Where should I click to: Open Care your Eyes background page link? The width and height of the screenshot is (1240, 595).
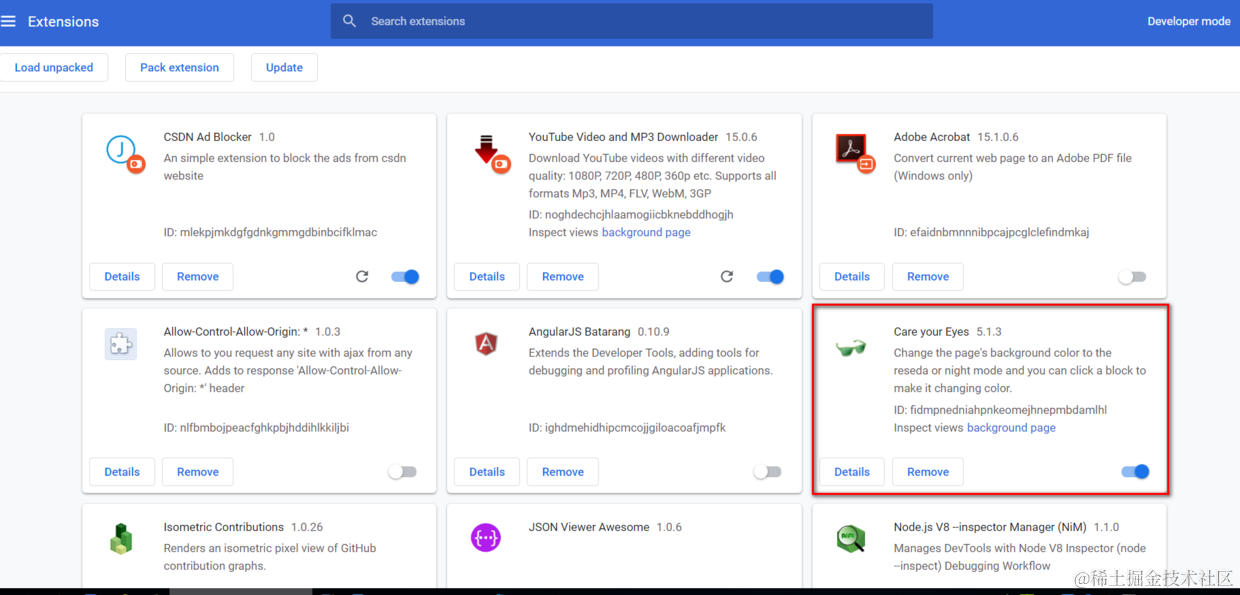1011,428
